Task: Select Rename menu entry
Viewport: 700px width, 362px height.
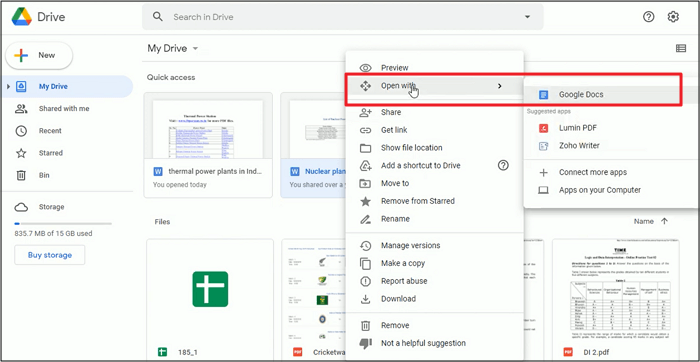Action: click(x=434, y=219)
